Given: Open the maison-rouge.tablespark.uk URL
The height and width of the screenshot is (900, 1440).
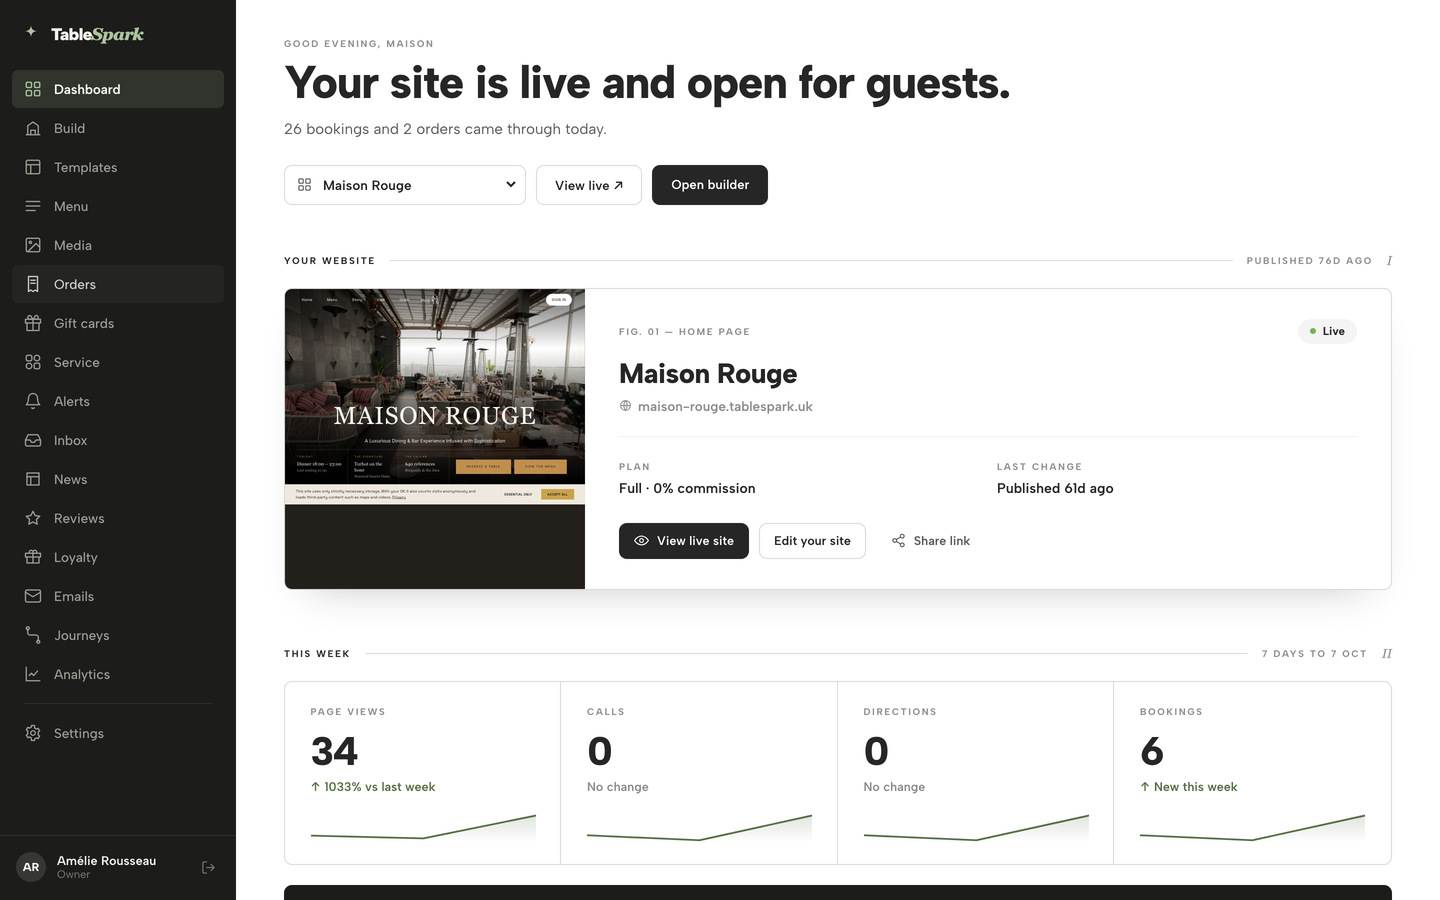Looking at the screenshot, I should (725, 406).
